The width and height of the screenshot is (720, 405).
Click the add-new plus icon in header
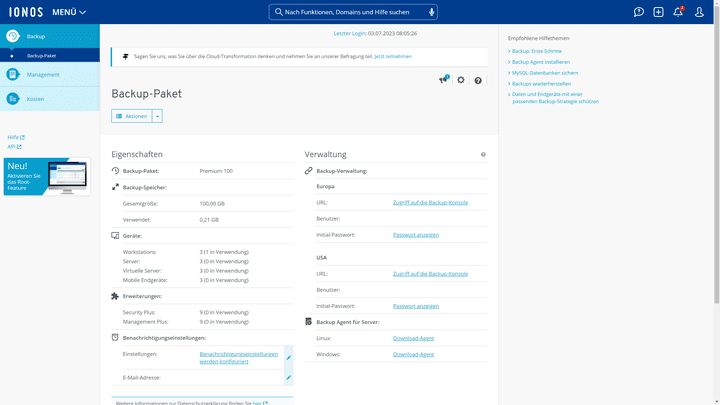658,12
